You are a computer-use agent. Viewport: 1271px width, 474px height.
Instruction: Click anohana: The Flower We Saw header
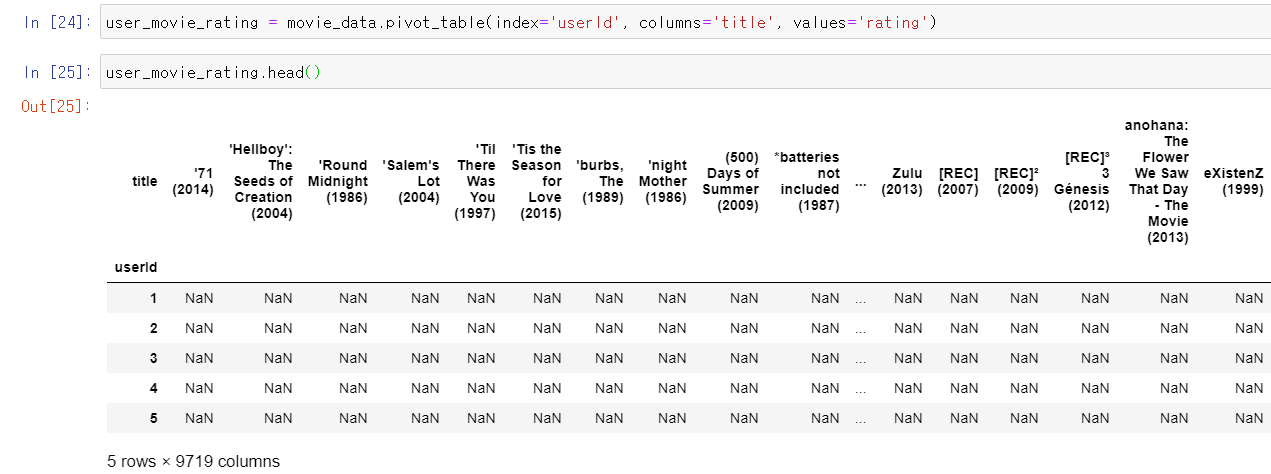tap(1157, 181)
